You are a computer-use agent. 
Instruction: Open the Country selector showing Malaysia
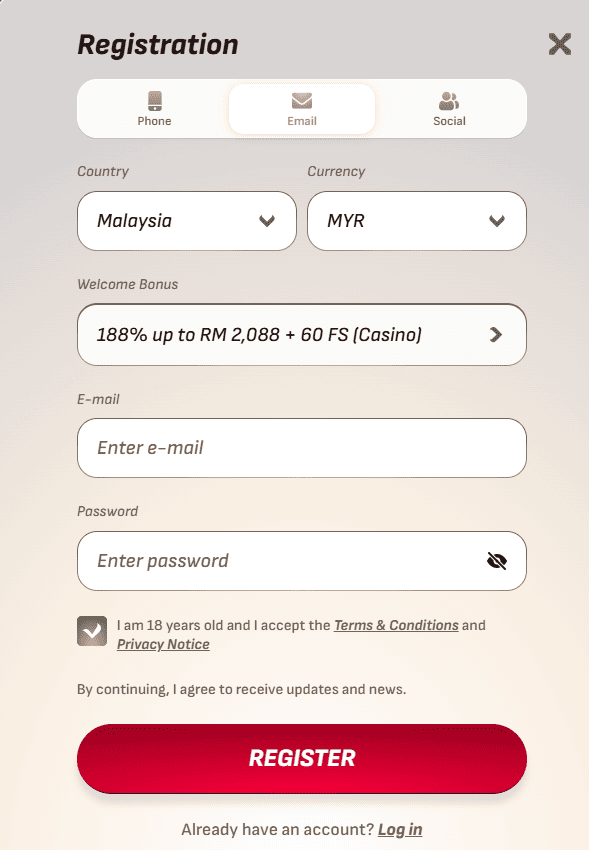[187, 221]
